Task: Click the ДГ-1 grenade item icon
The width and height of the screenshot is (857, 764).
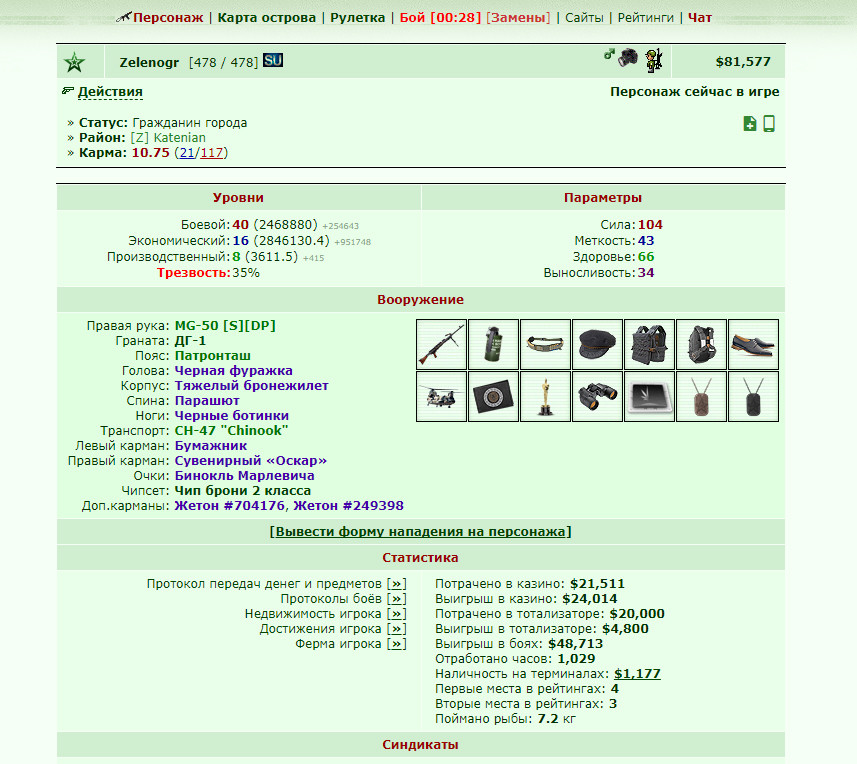Action: (493, 344)
